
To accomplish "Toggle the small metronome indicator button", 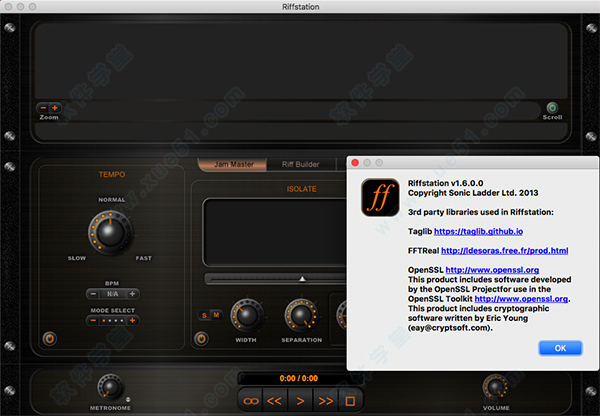I will 128,400.
